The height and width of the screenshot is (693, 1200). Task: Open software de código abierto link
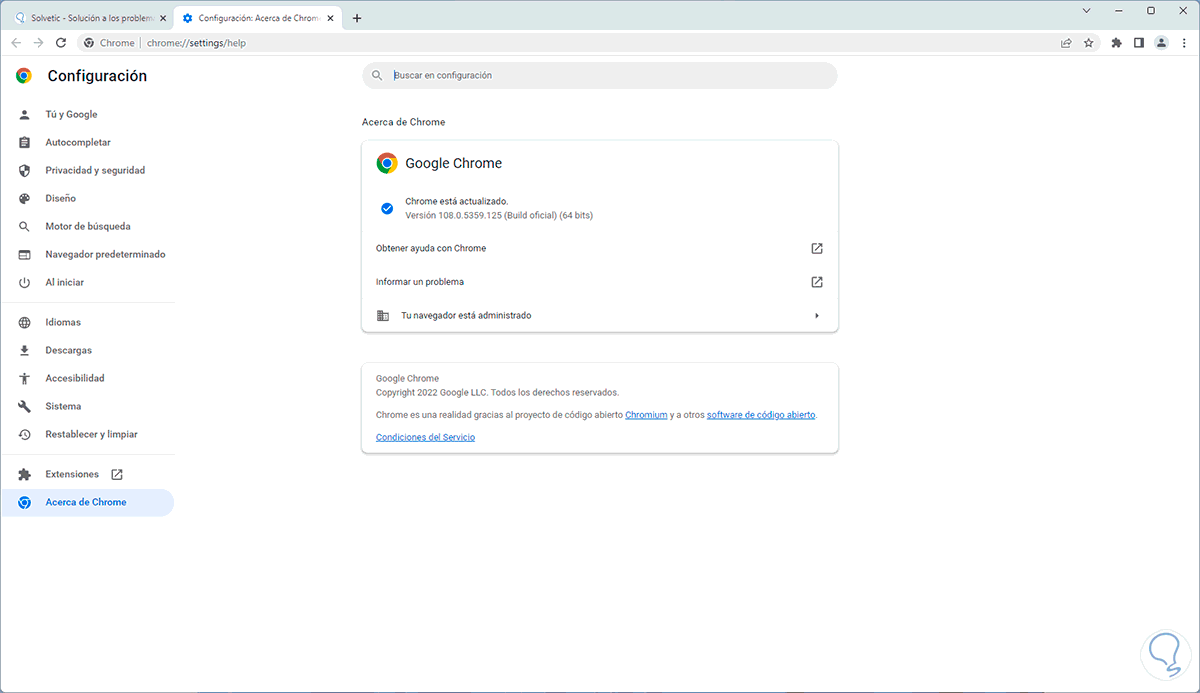(x=761, y=414)
